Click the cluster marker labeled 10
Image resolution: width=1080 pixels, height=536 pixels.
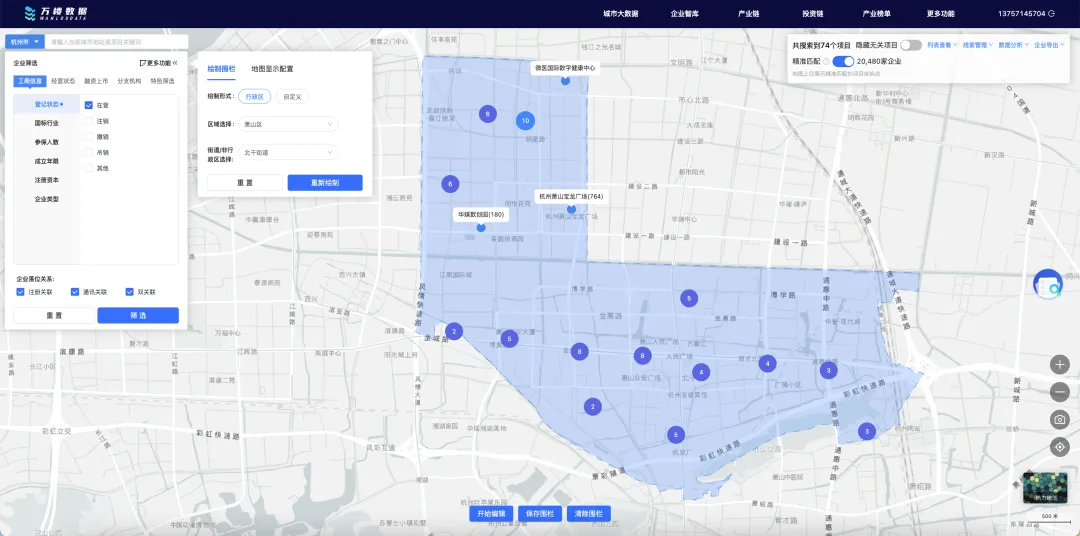[x=526, y=121]
